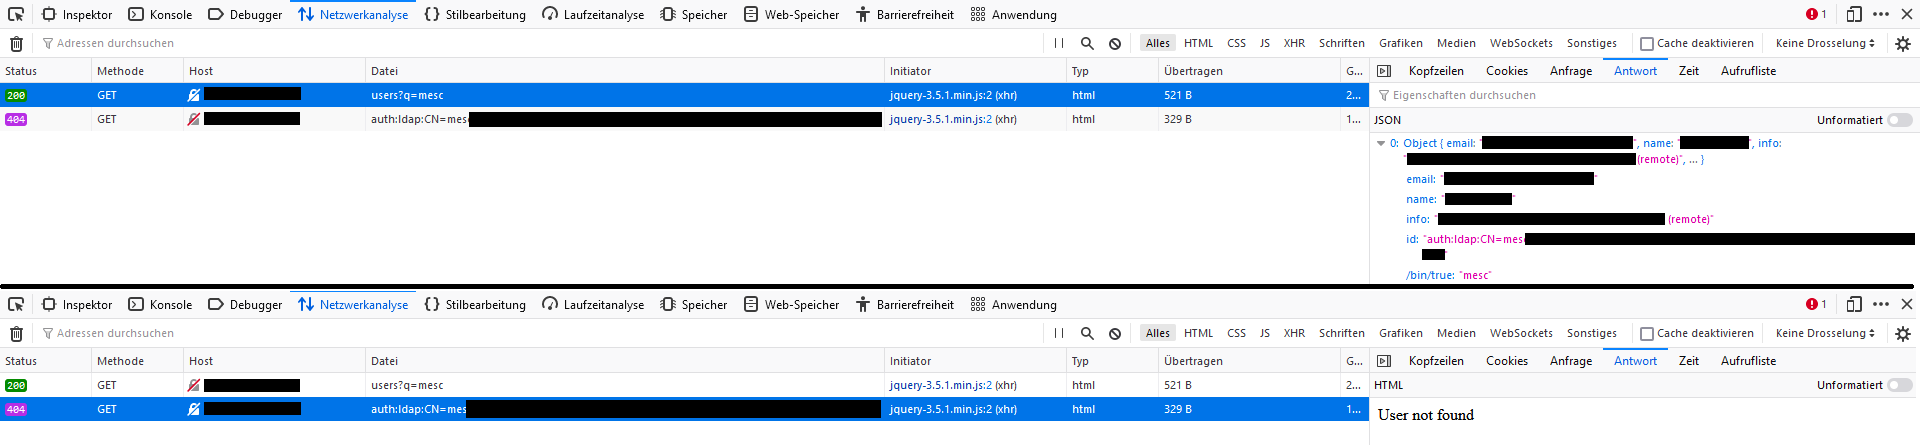
Task: Toggle Unformatiert switch next to HTML heading
Action: click(x=1899, y=385)
